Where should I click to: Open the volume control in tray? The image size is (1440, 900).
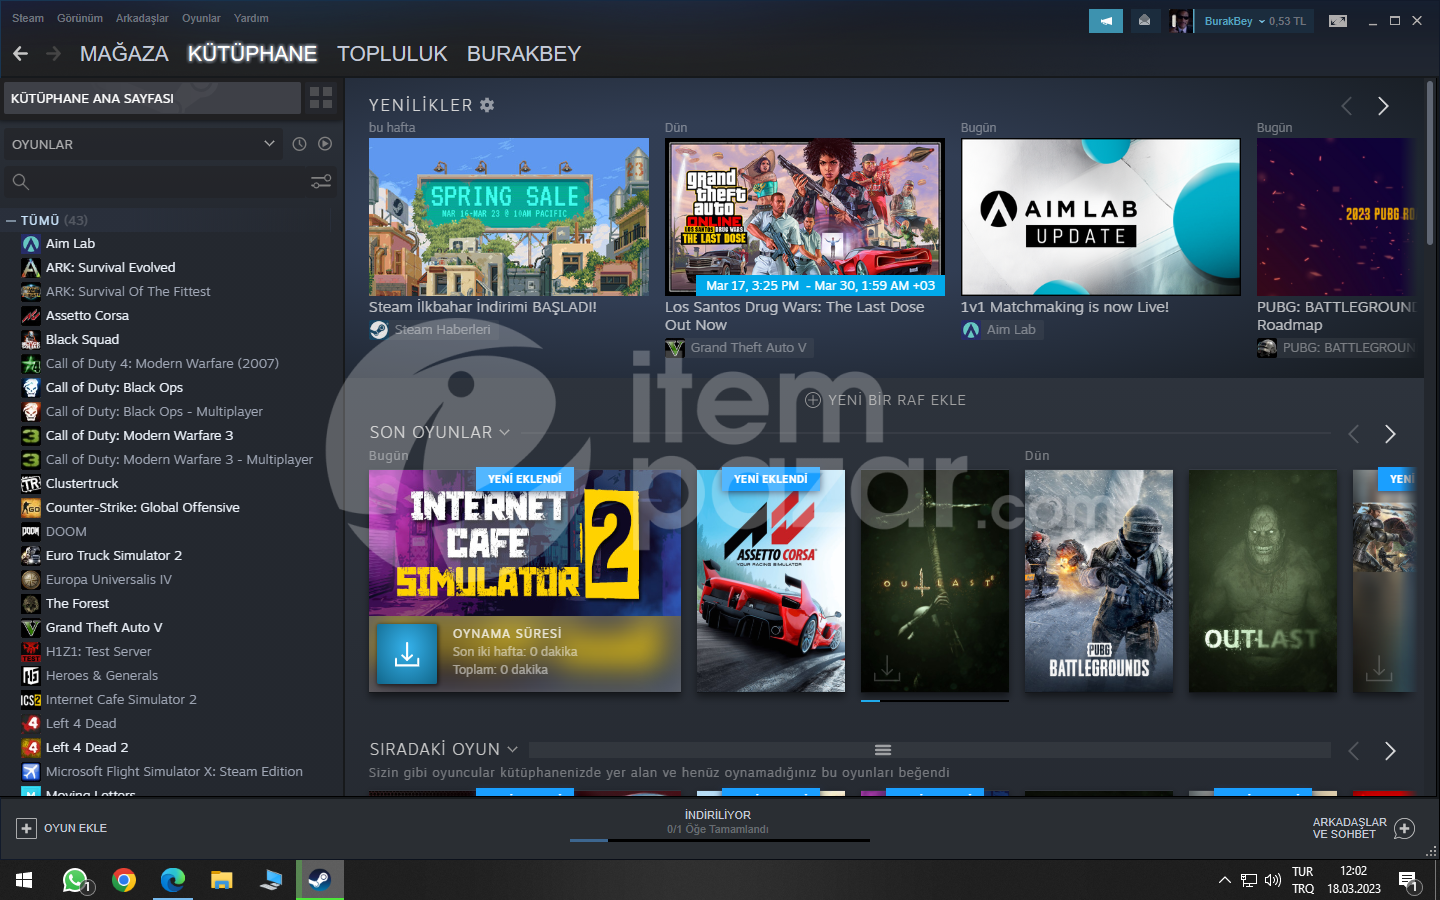tap(1273, 880)
